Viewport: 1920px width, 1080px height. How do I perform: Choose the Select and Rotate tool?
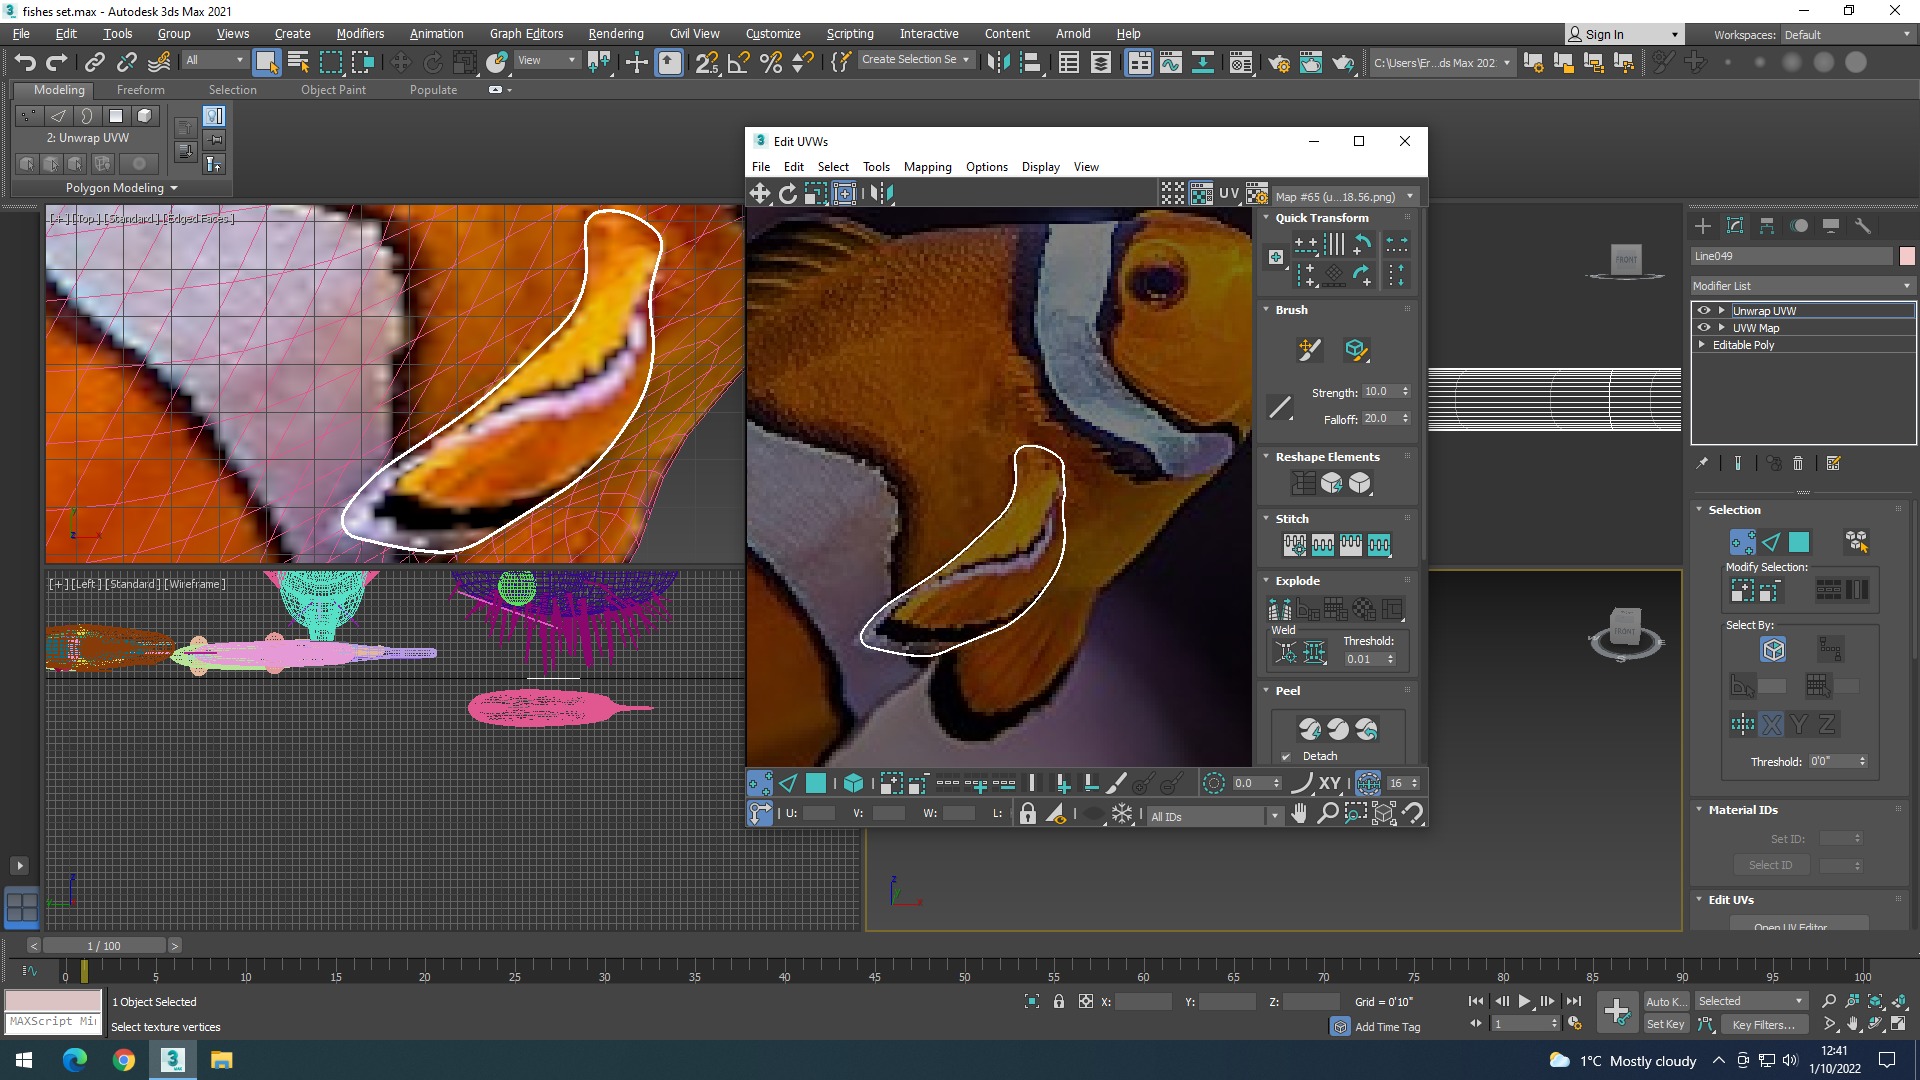click(x=432, y=63)
